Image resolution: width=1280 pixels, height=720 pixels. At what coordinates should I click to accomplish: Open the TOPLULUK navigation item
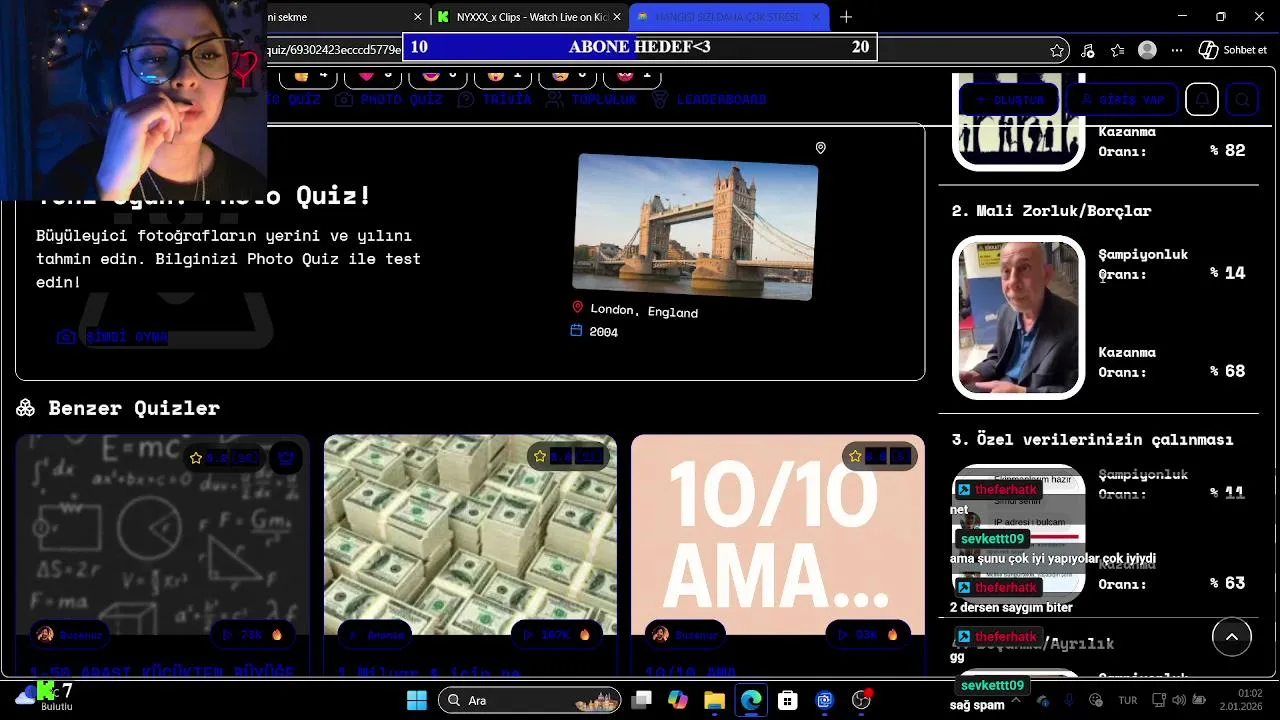(593, 99)
